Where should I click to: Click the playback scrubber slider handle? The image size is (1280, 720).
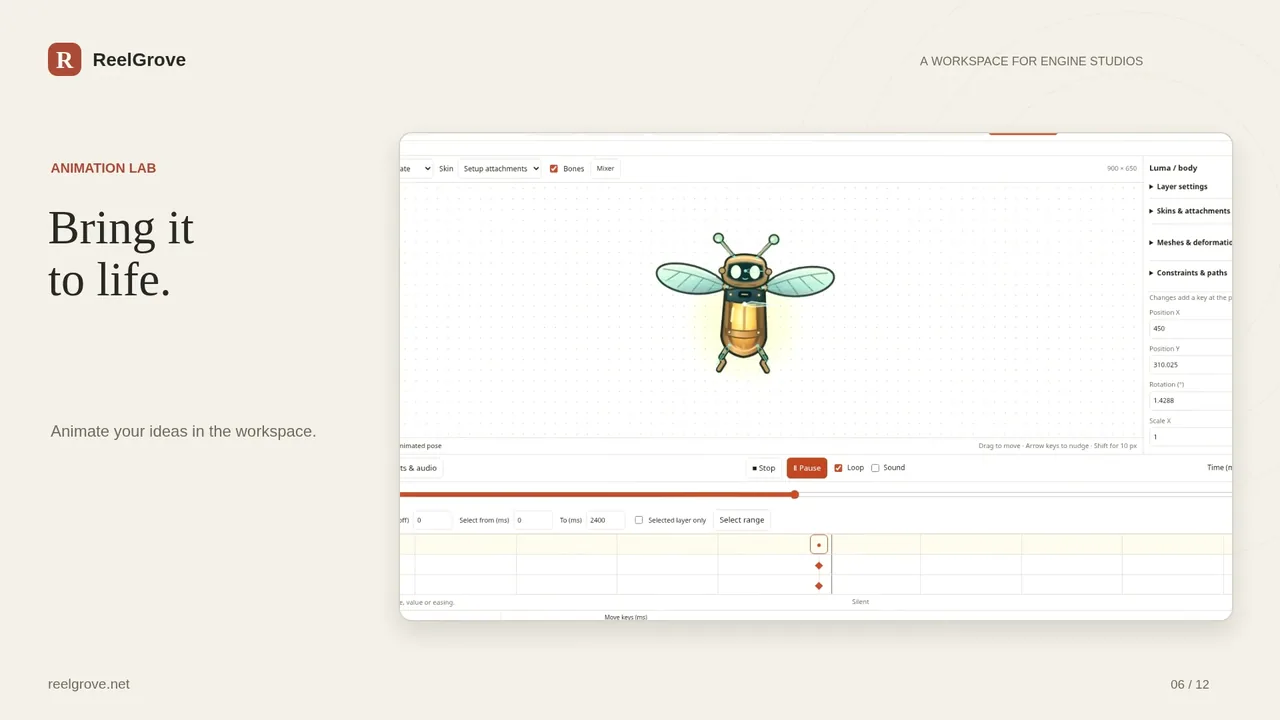coord(795,494)
